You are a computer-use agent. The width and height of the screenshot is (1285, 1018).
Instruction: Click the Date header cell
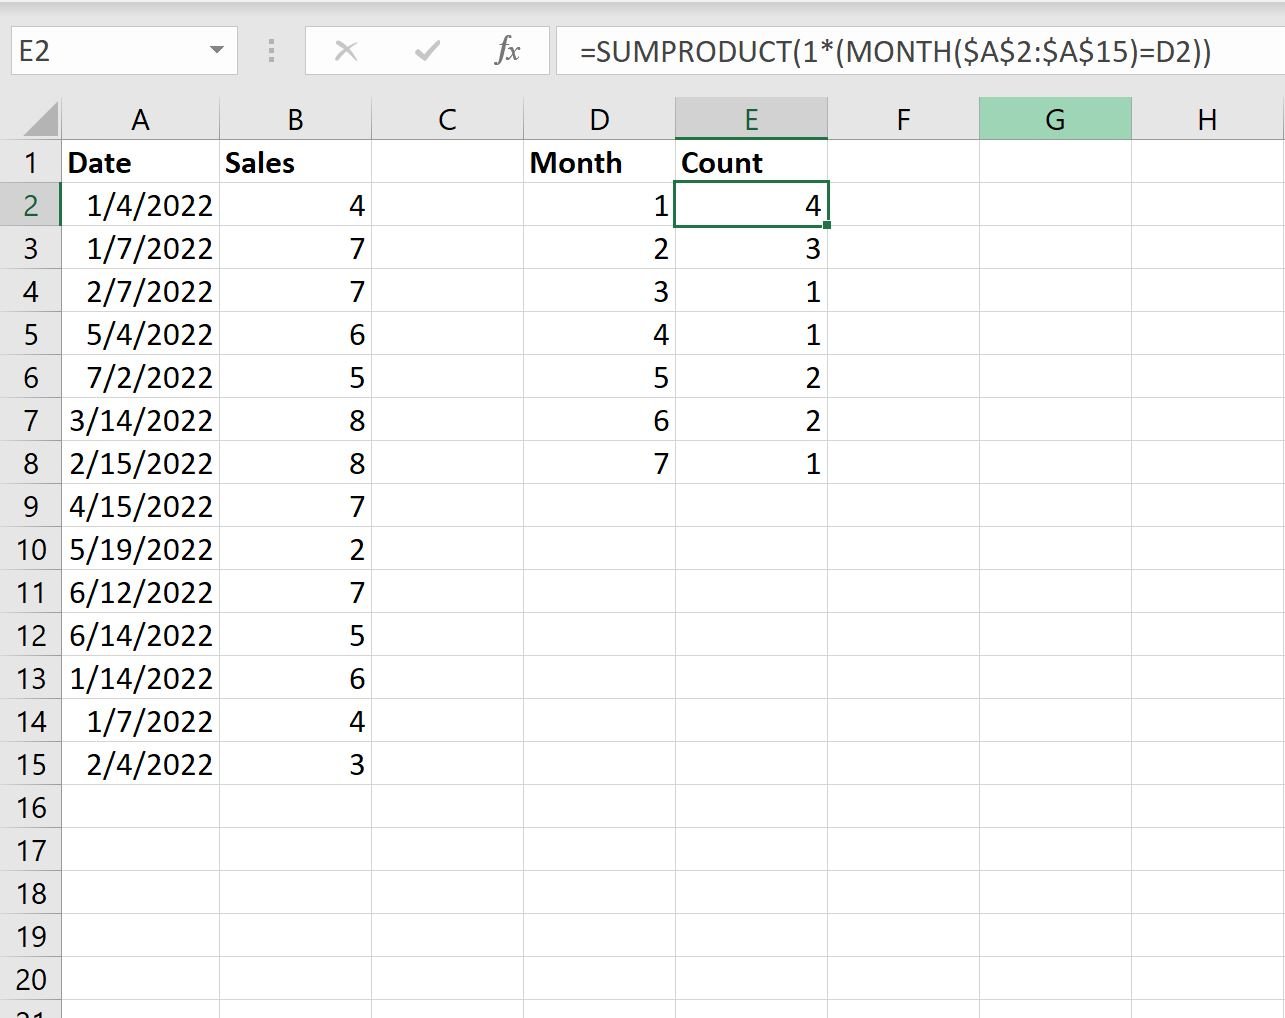140,162
